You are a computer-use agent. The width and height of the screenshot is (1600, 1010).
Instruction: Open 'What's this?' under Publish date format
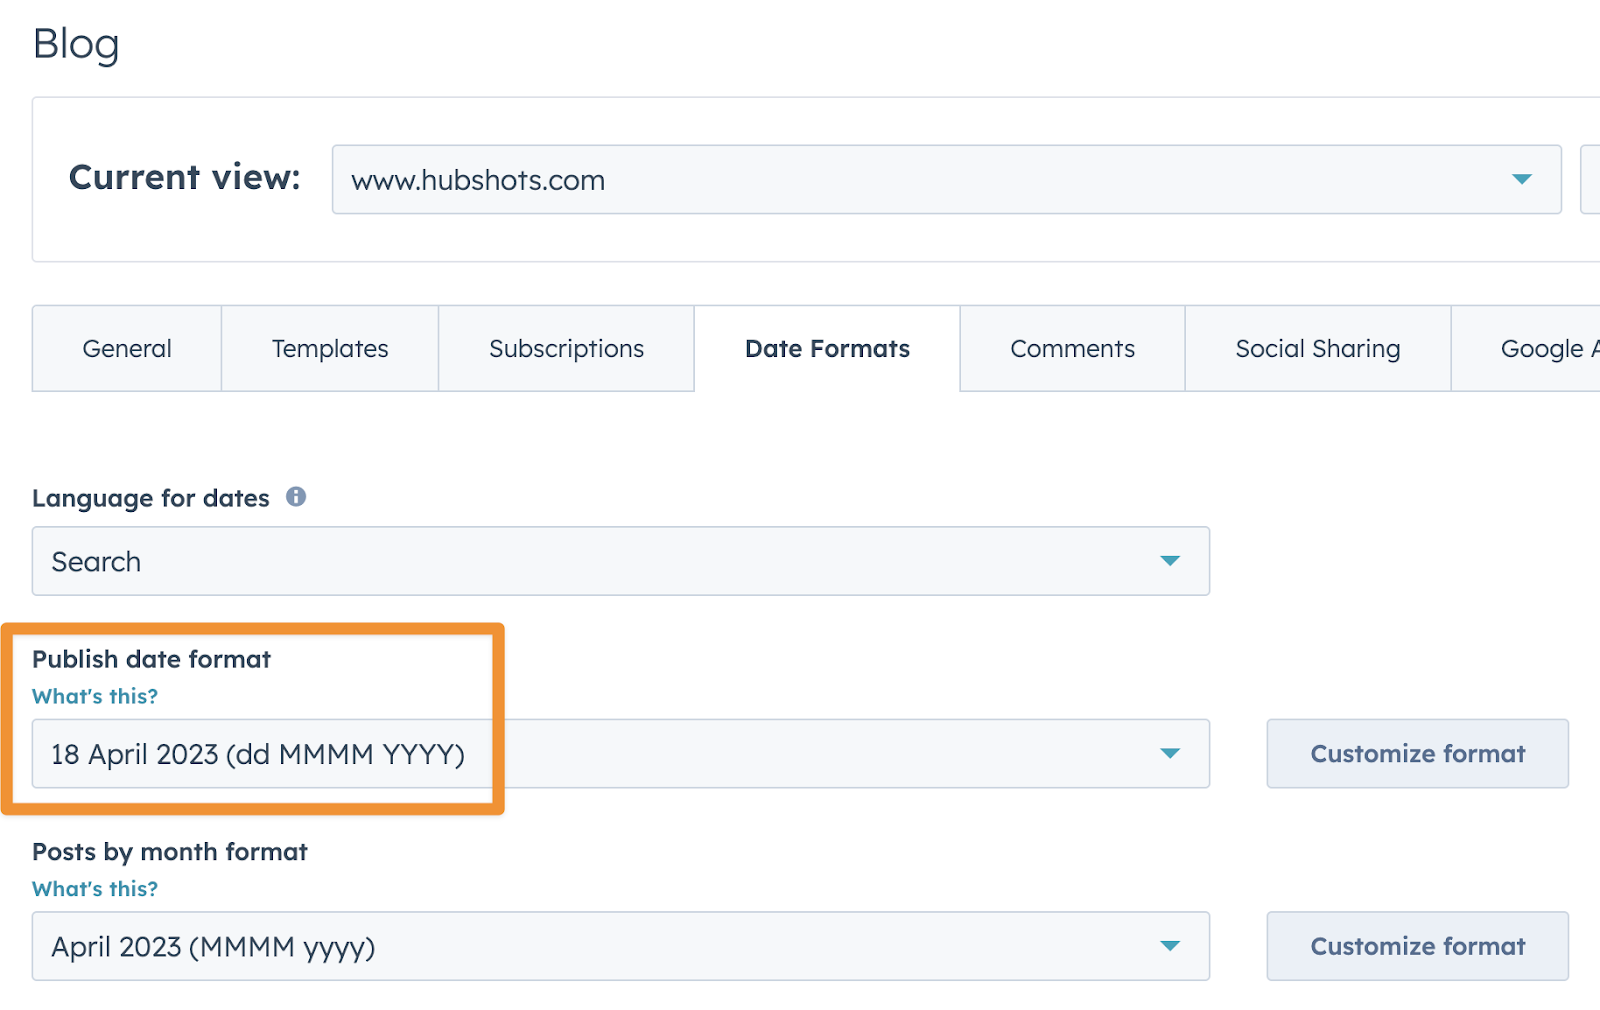coord(95,696)
